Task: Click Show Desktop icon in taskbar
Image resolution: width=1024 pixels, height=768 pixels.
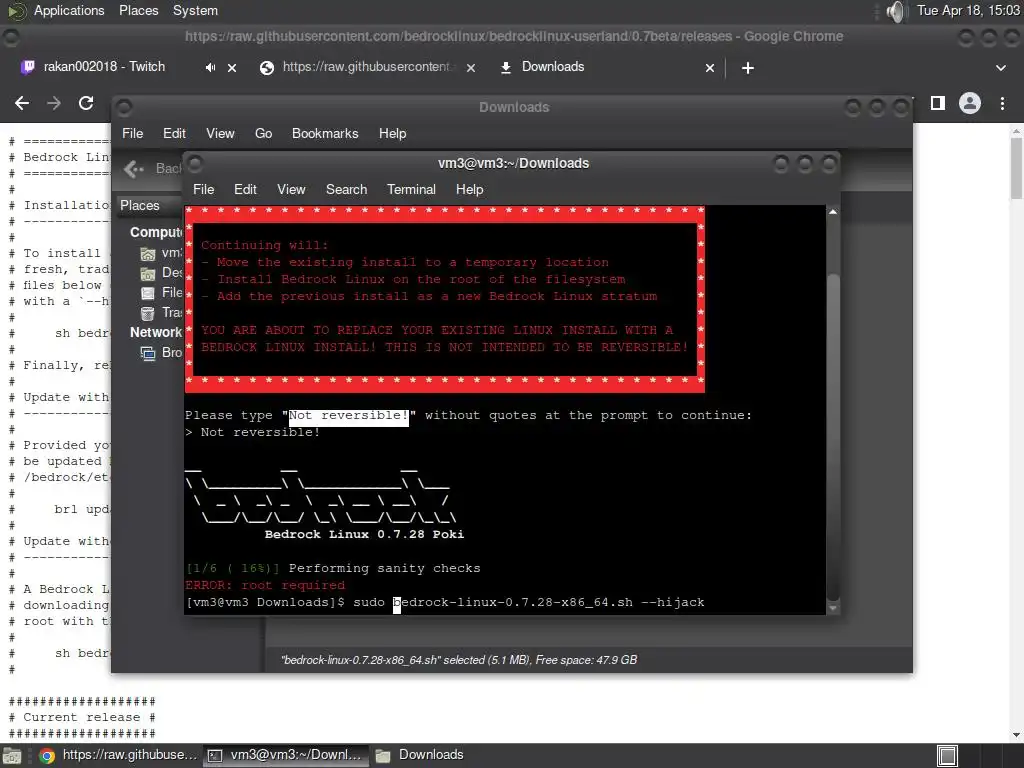Action: (x=12, y=756)
